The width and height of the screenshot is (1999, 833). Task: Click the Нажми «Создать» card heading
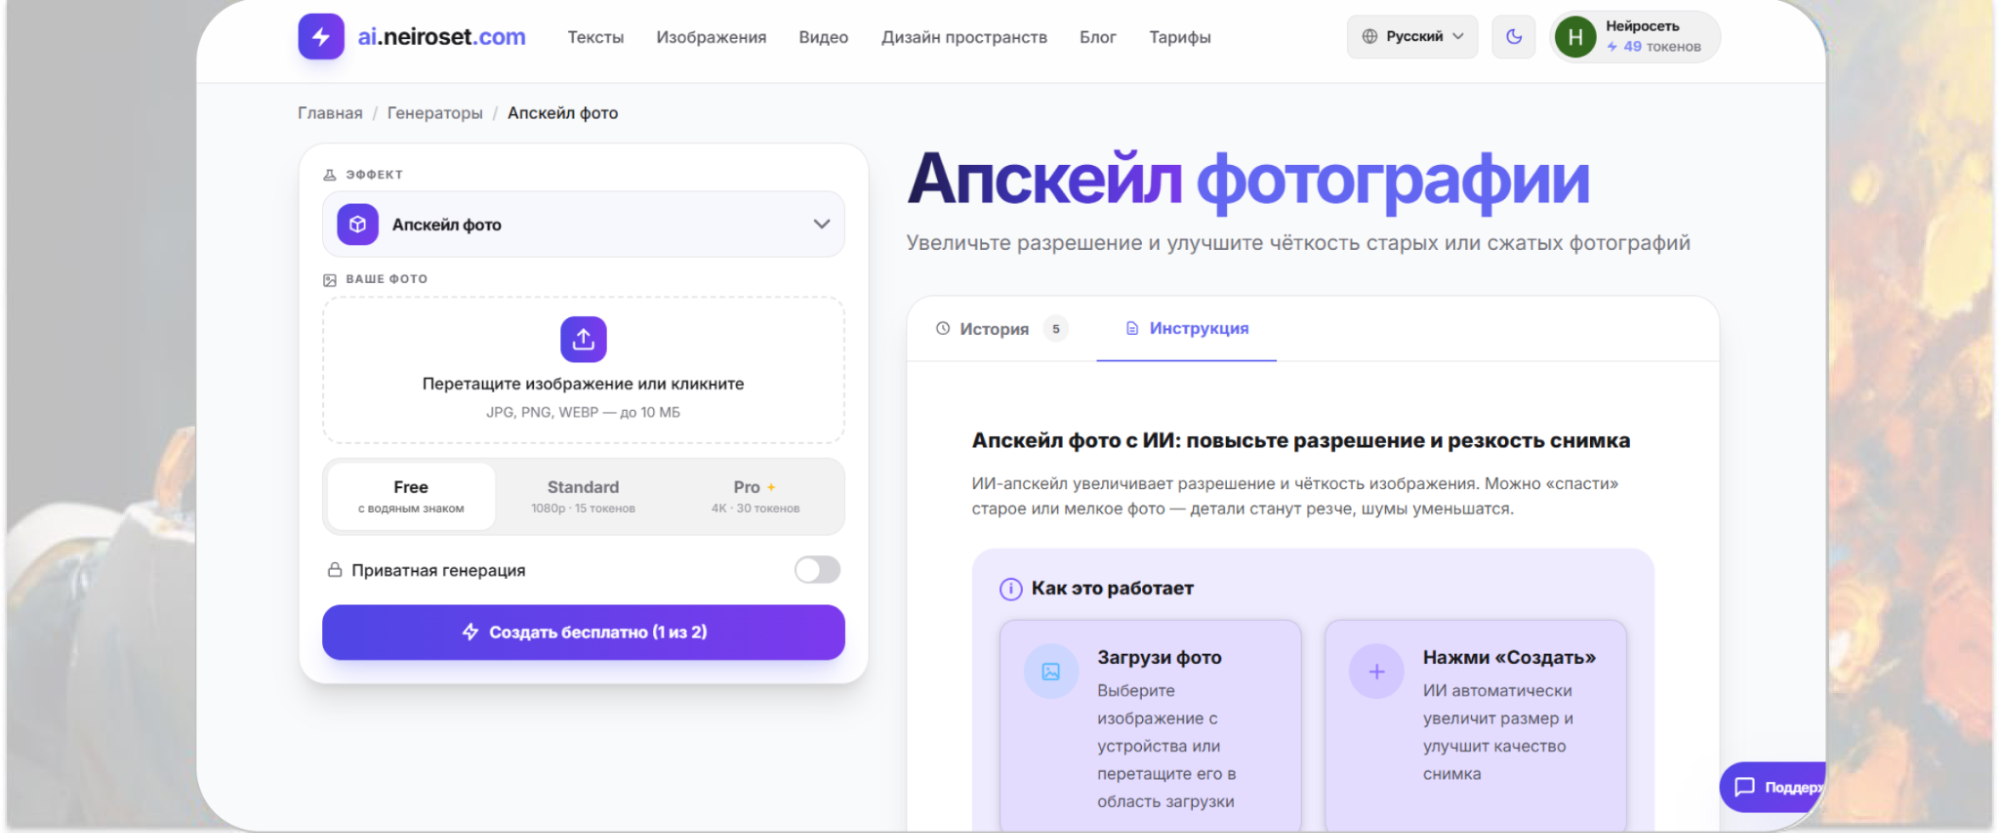(x=1509, y=657)
